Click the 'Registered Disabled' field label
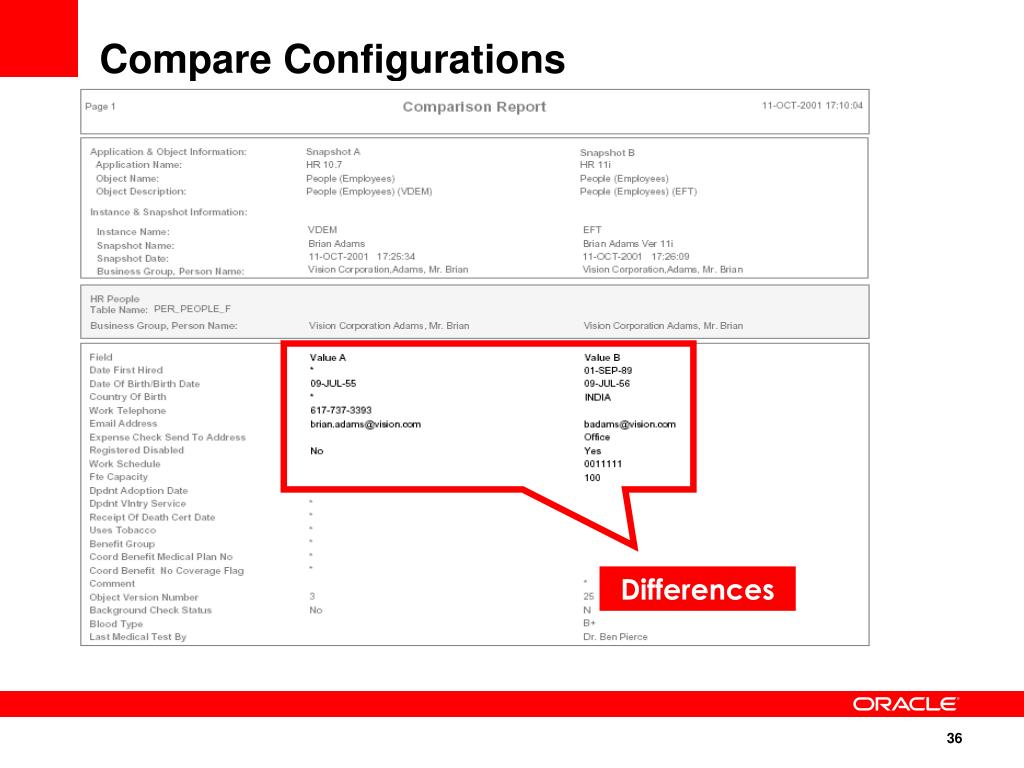Viewport: 1024px width, 768px height. (x=136, y=451)
